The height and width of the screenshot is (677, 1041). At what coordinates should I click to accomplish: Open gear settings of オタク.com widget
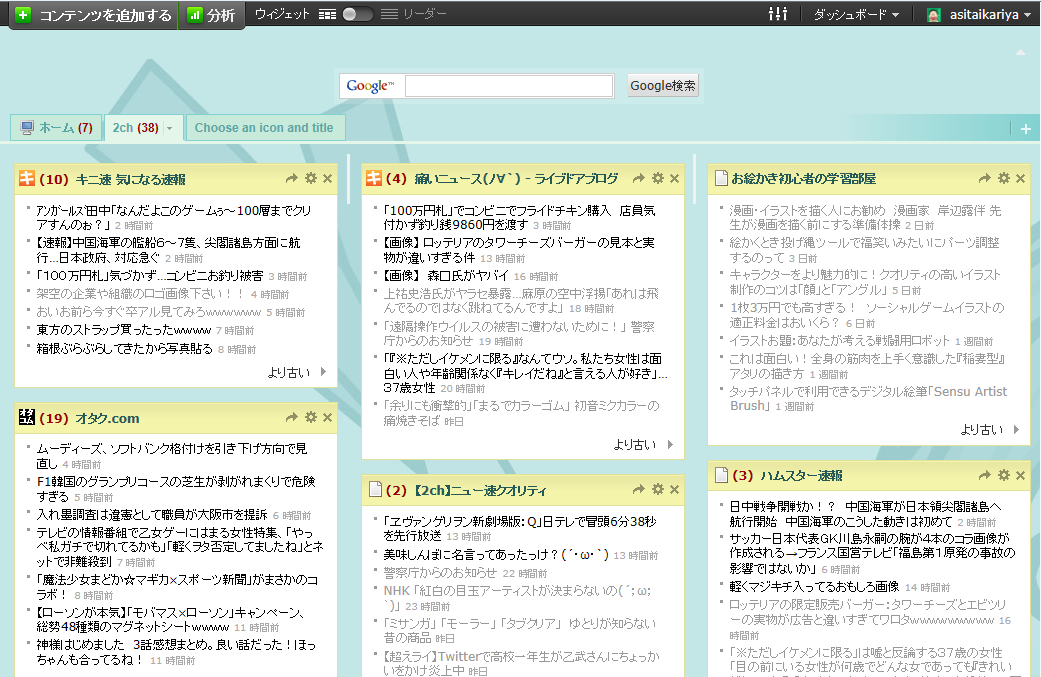[311, 417]
